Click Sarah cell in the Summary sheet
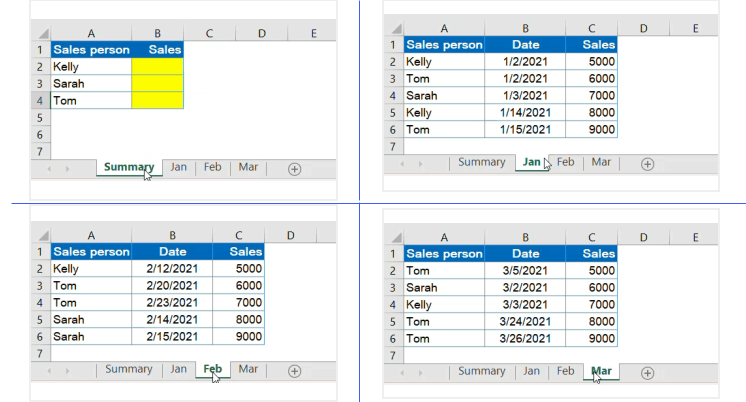The height and width of the screenshot is (402, 746). point(91,84)
